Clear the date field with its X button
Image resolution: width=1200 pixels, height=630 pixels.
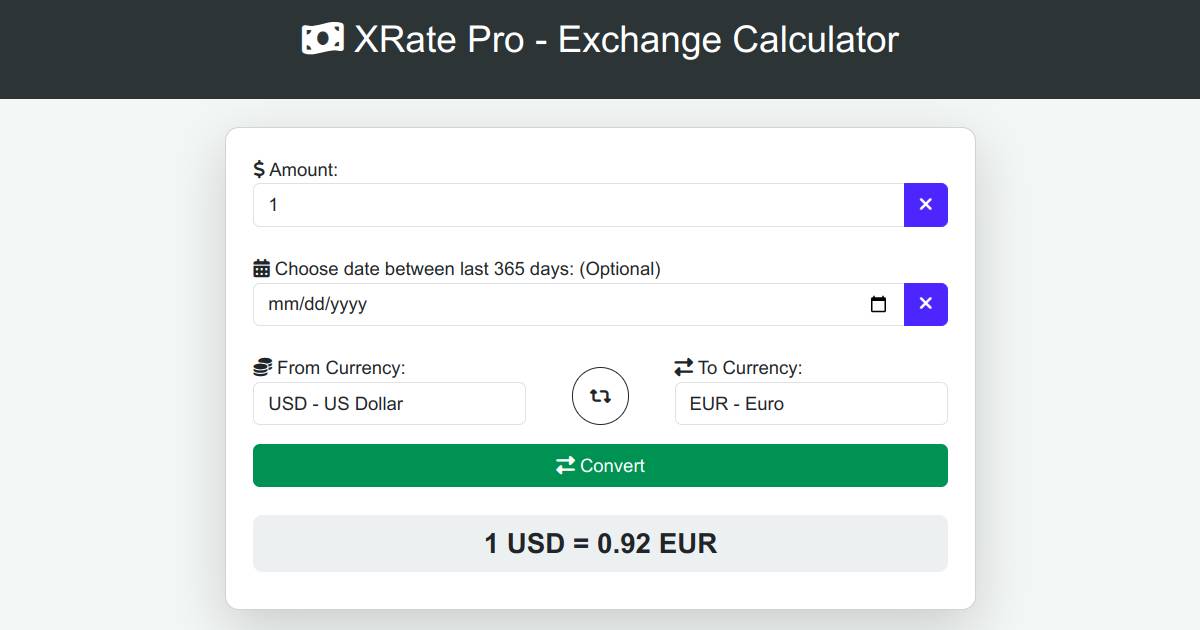coord(925,304)
